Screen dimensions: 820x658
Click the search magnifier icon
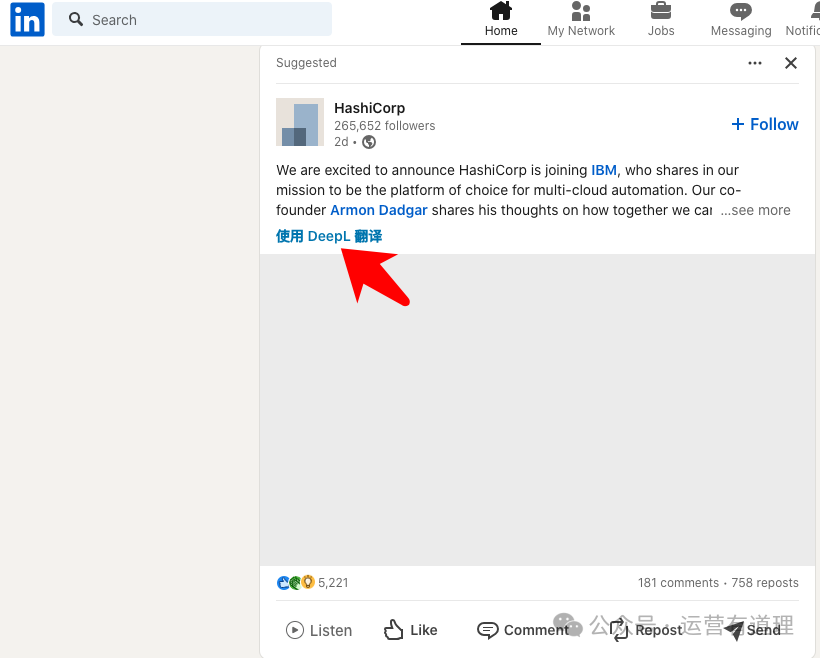tap(76, 19)
